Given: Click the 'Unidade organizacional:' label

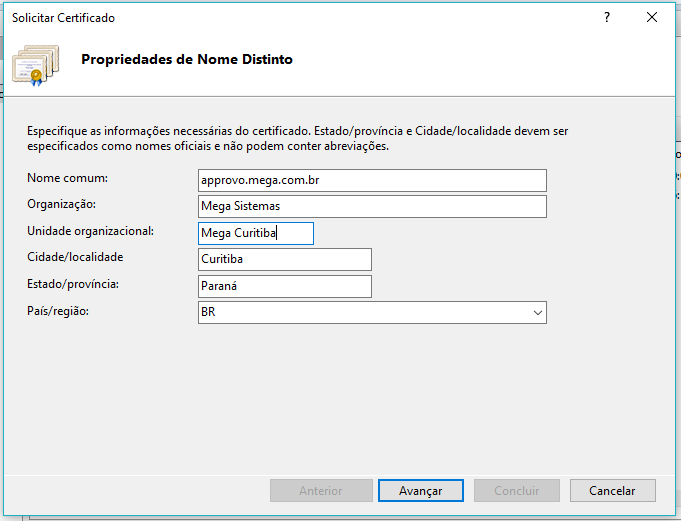Looking at the screenshot, I should pyautogui.click(x=91, y=231).
